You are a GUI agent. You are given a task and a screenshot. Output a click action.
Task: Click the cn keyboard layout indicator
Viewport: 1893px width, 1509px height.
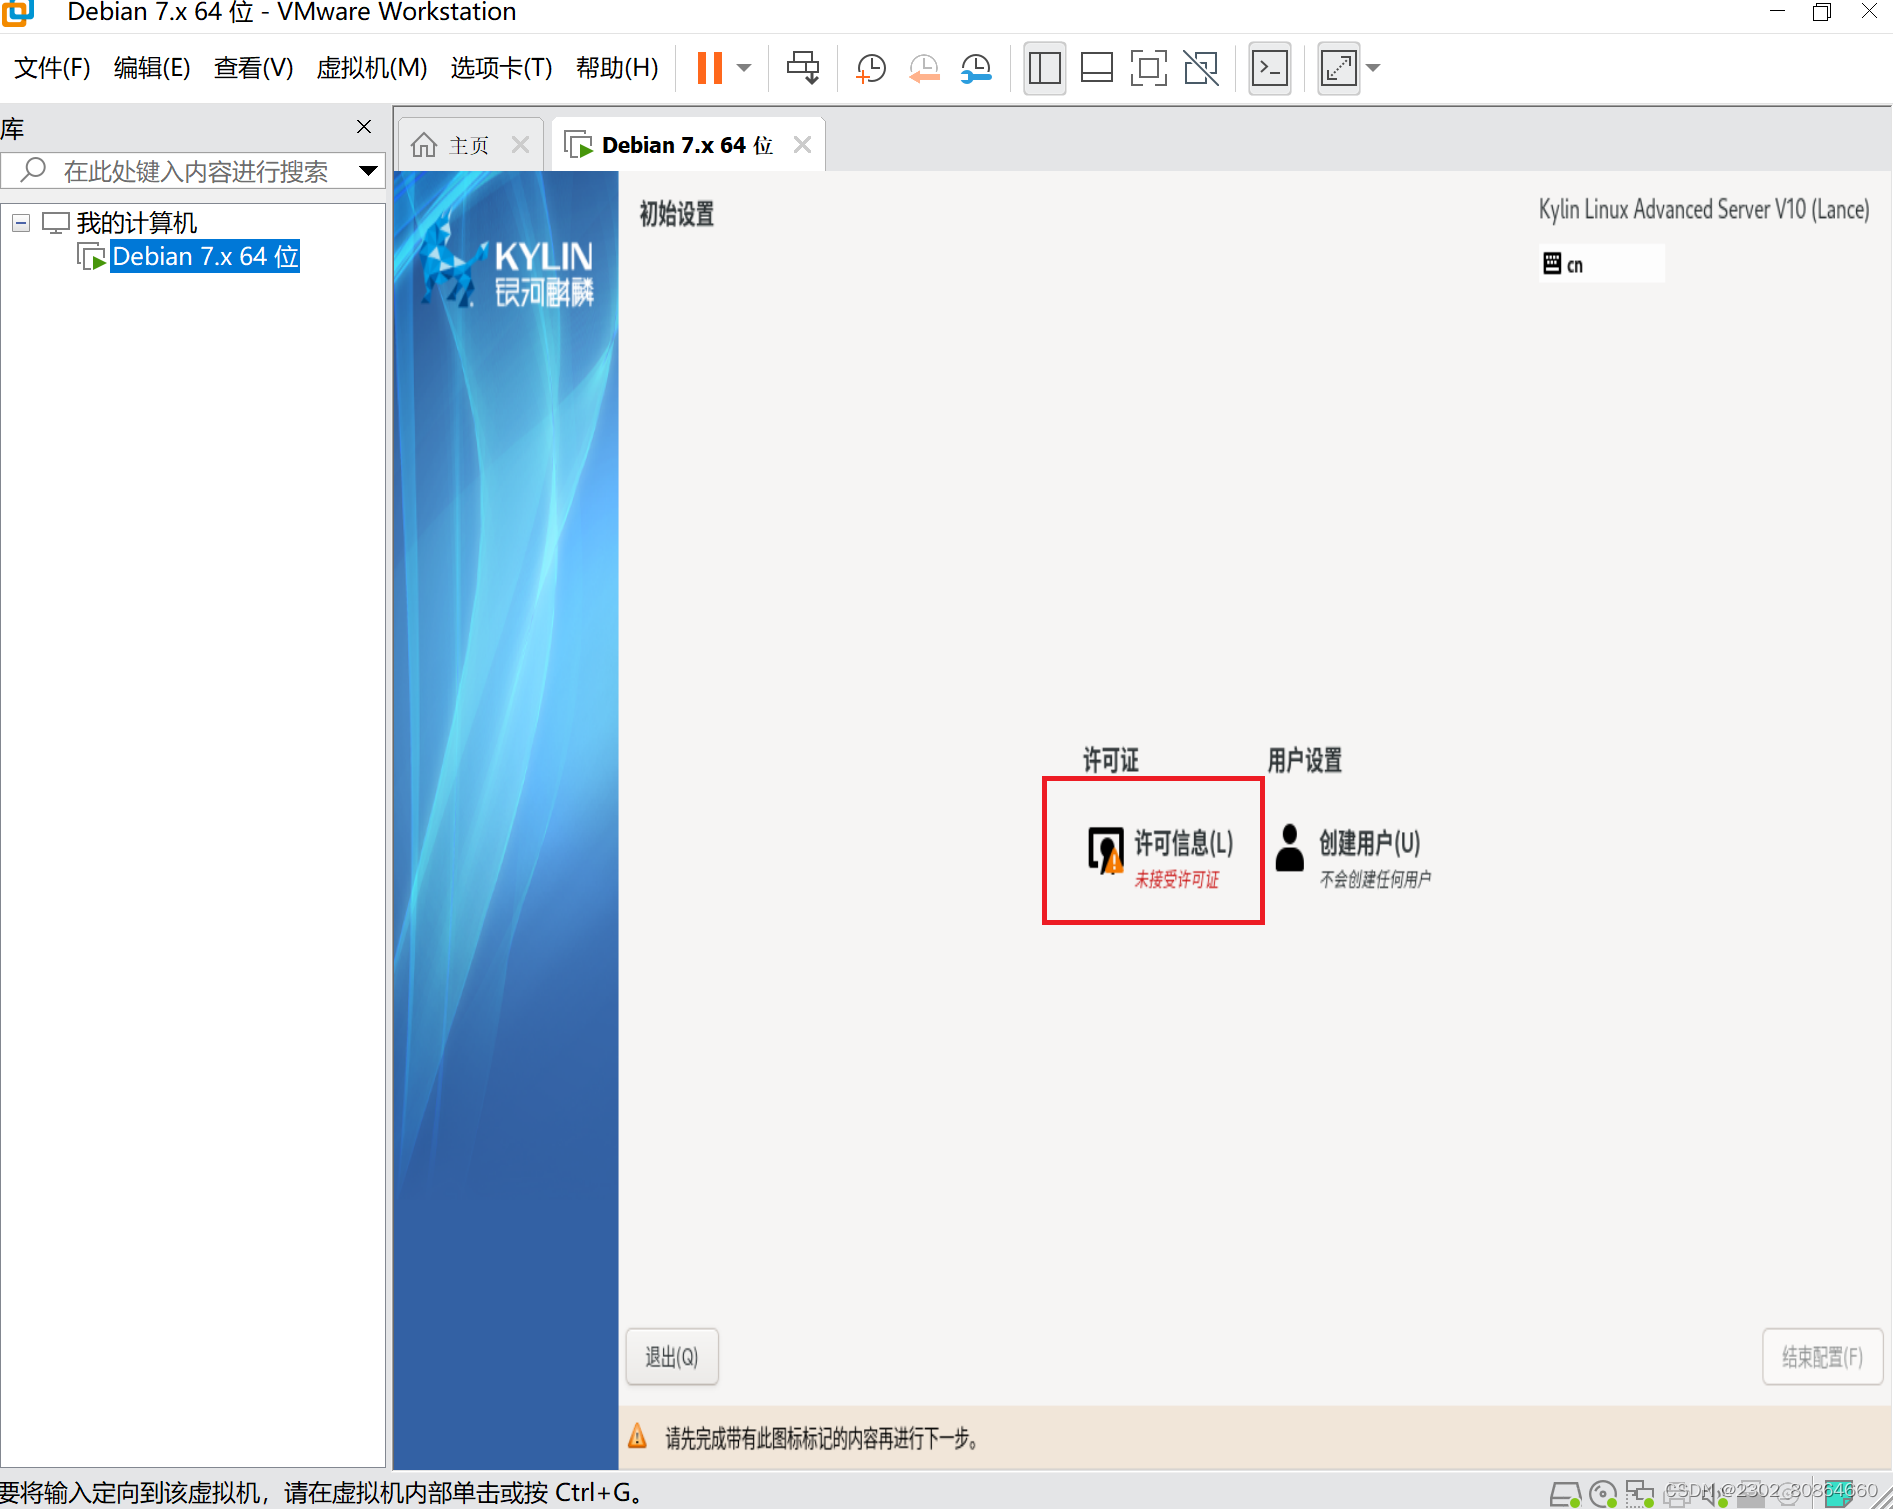coord(1601,264)
